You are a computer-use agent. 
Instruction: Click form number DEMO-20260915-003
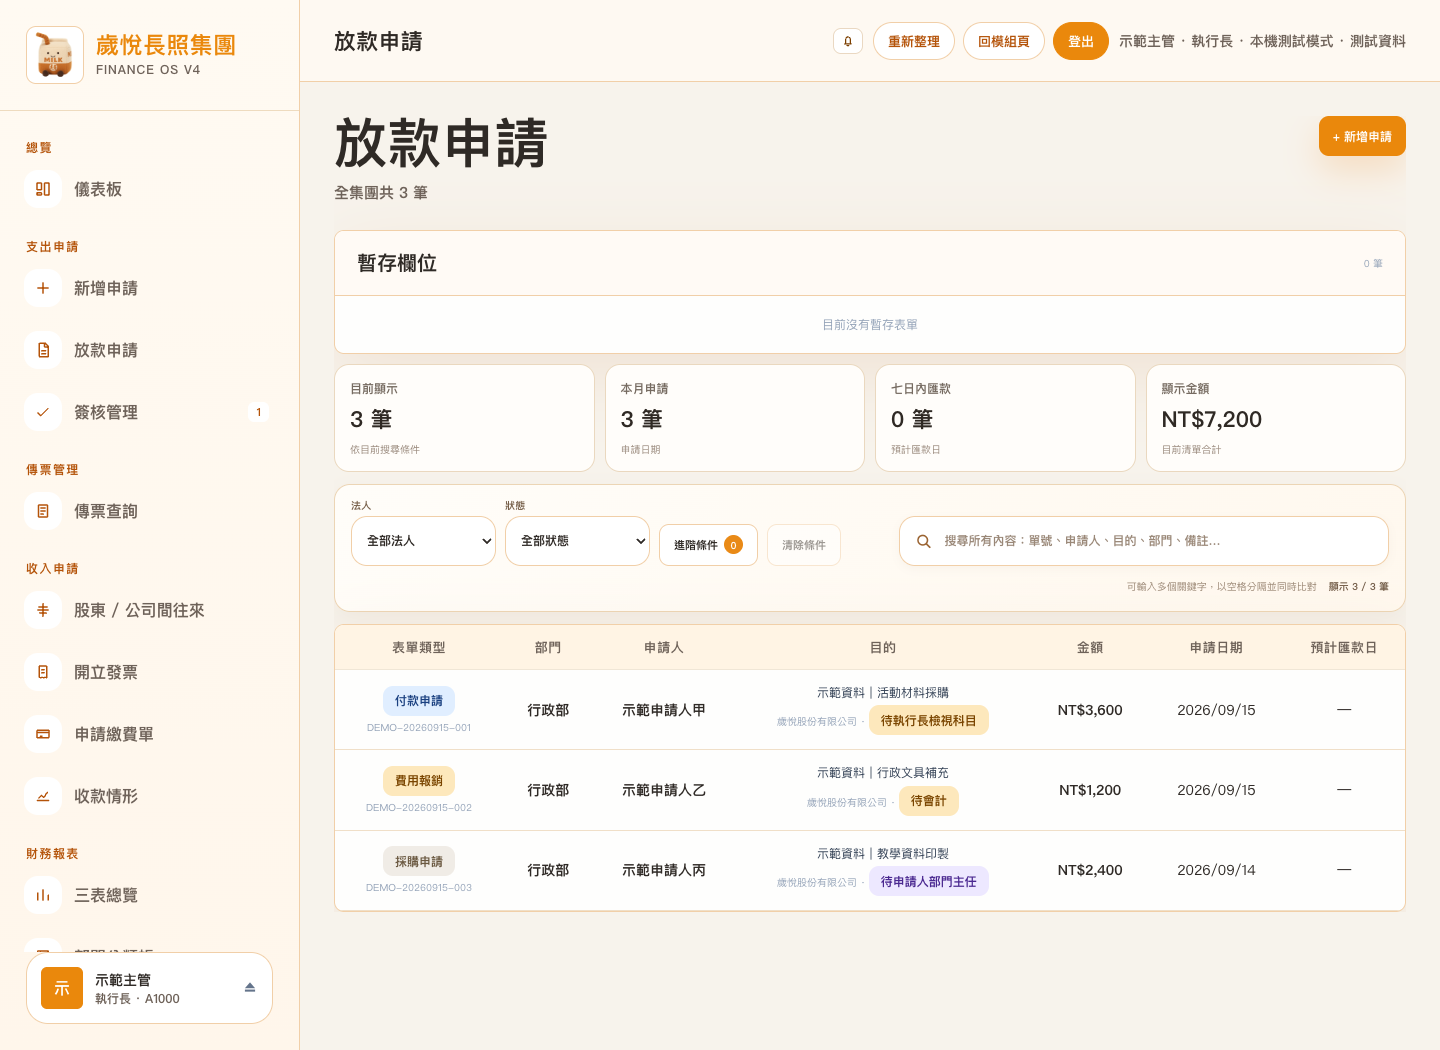click(x=419, y=888)
